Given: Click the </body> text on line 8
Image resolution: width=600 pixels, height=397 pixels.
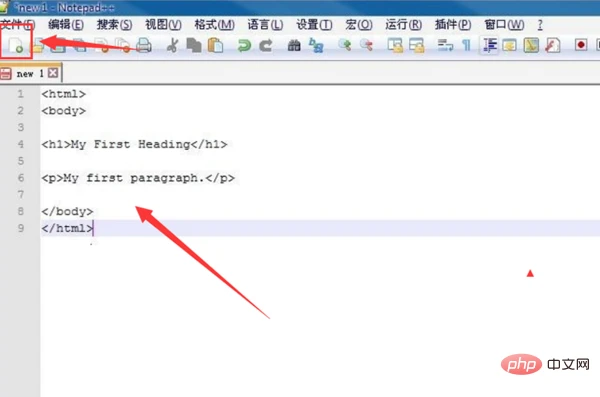Looking at the screenshot, I should click(x=67, y=211).
